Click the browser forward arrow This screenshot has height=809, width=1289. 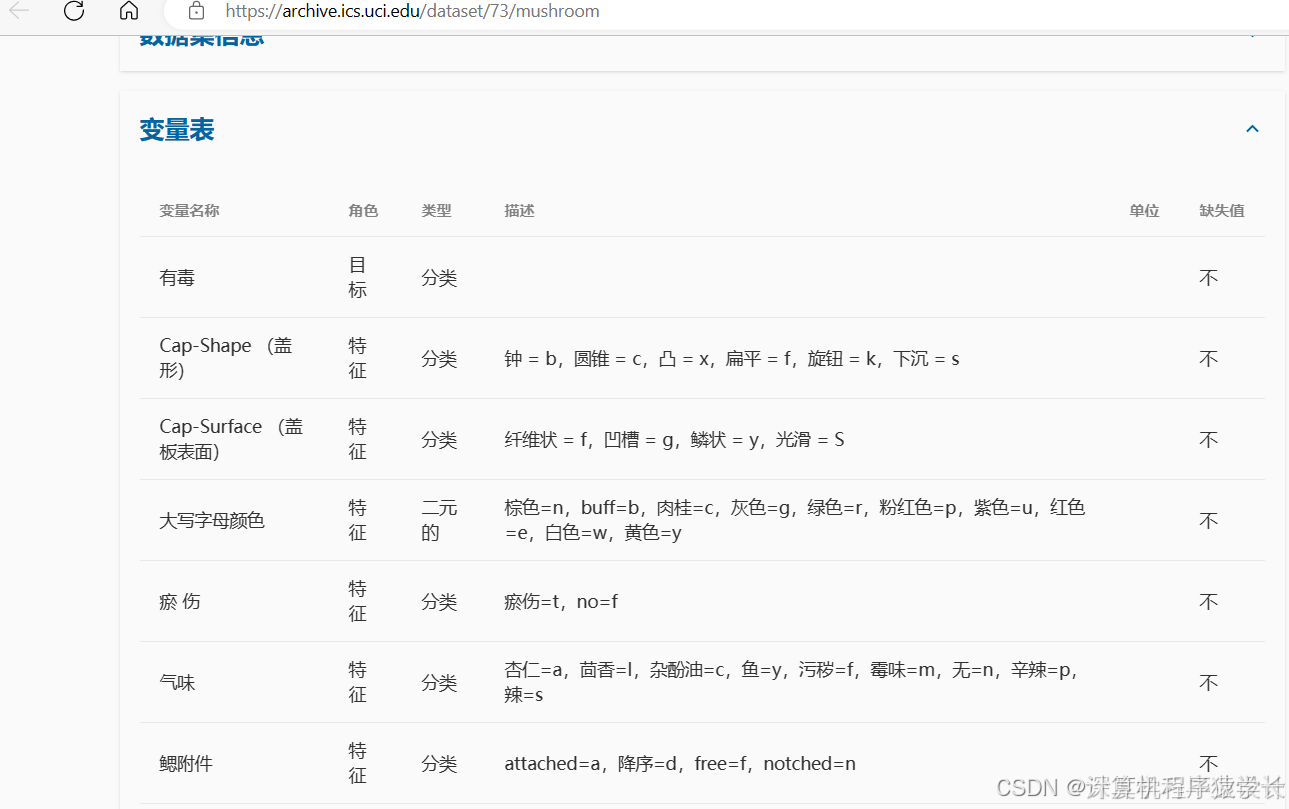click(45, 11)
